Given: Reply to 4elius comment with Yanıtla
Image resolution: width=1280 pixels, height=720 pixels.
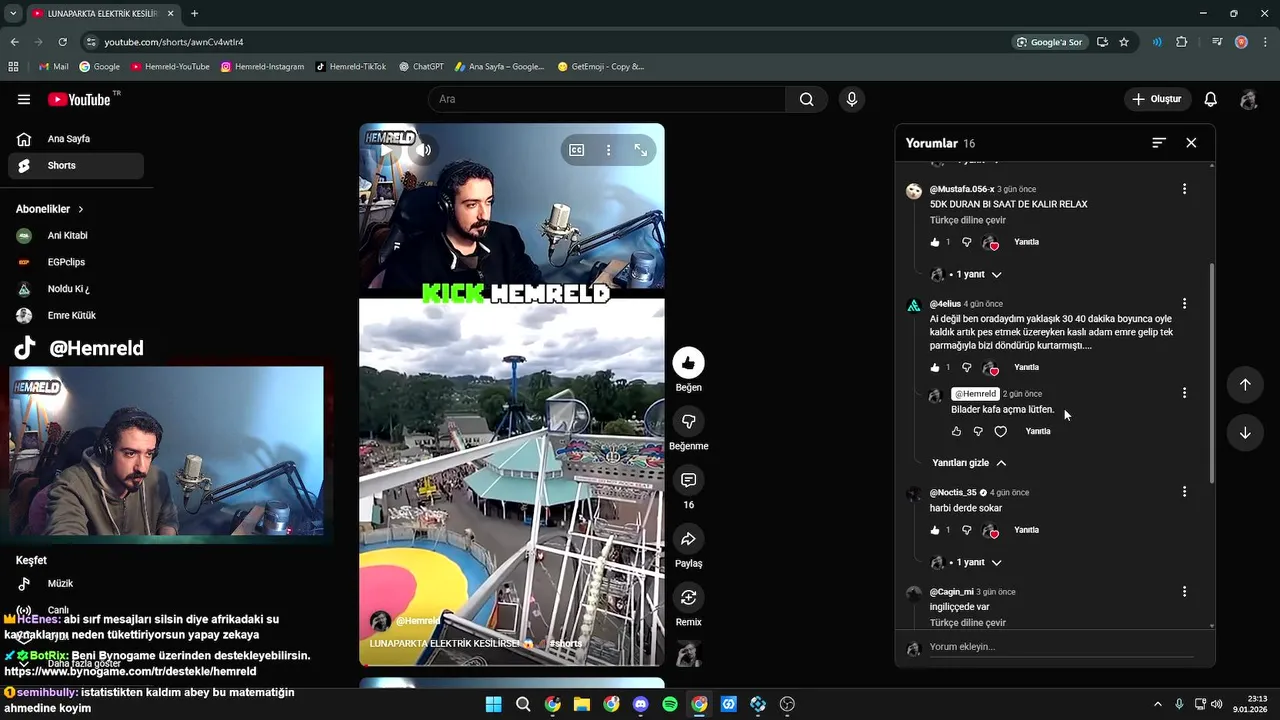Looking at the screenshot, I should point(1026,367).
